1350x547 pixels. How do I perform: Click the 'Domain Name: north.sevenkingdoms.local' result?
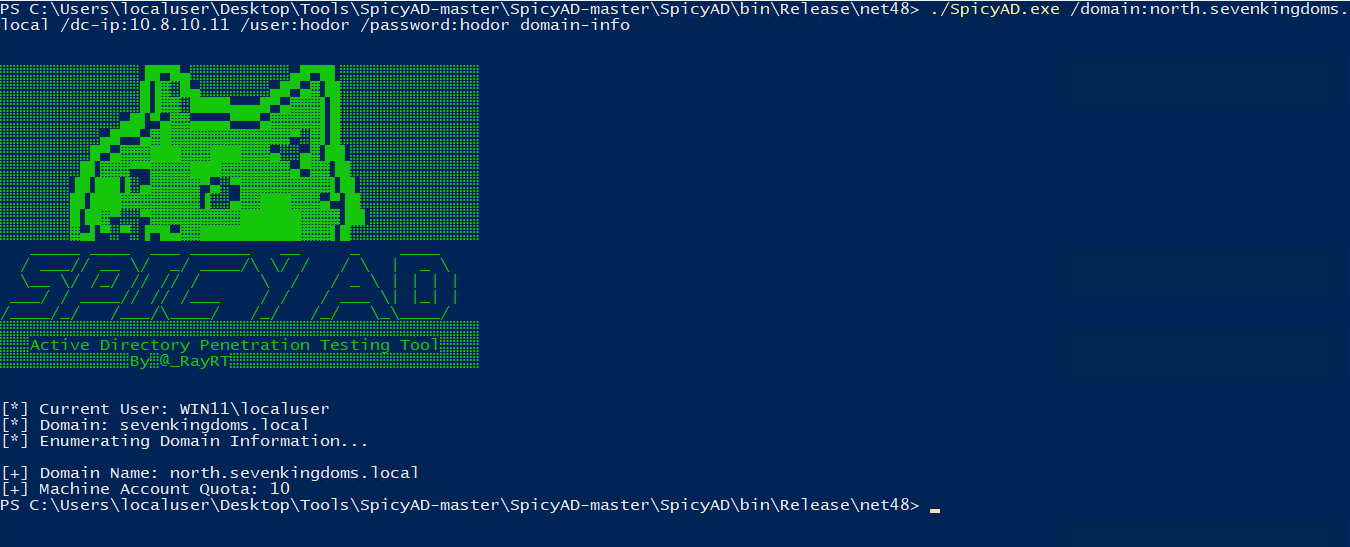[x=229, y=473]
